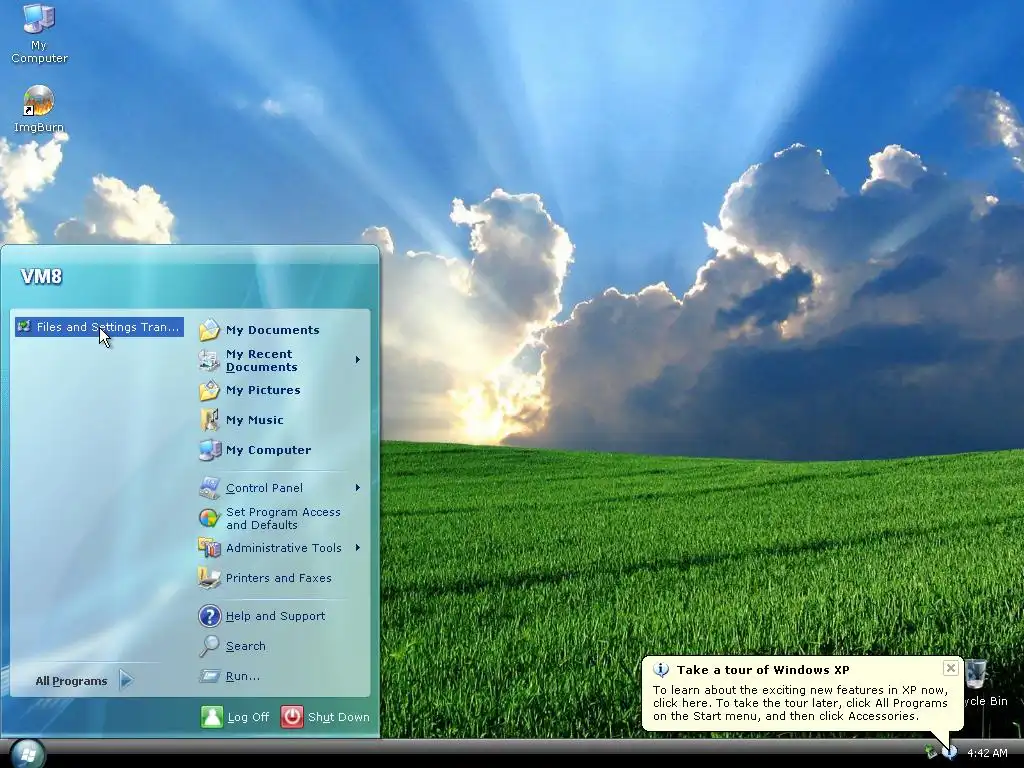
Task: Click the Take a tour of Windows XP title
Action: tap(763, 669)
